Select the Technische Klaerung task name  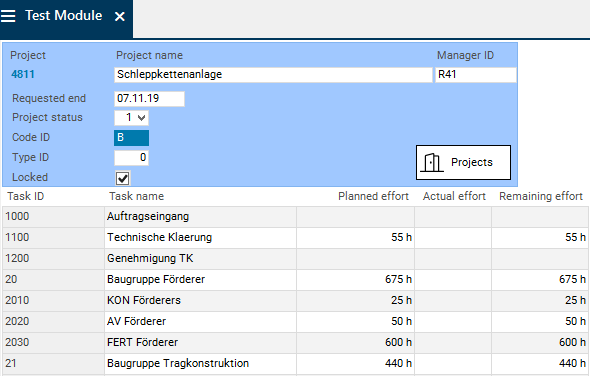click(201, 238)
